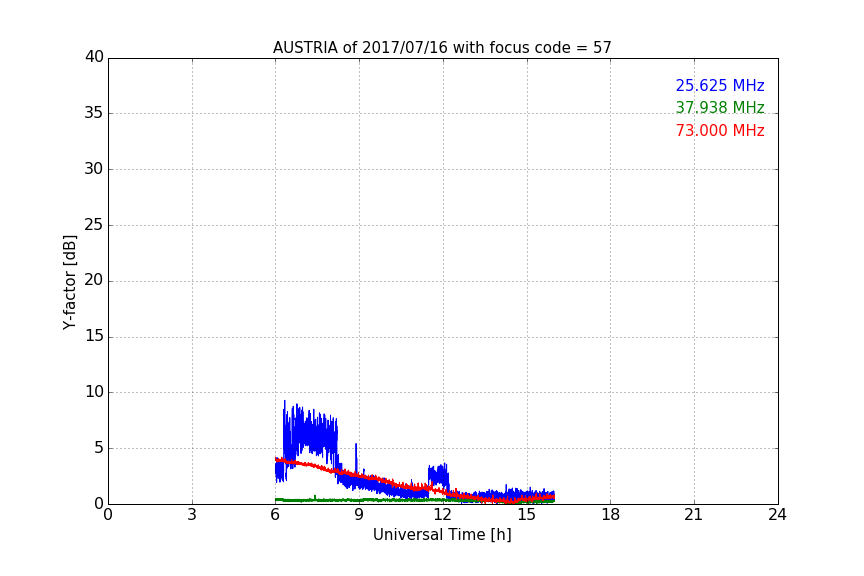Click the y-axis tick value 35
Viewport: 864px width, 576px height.
94,113
